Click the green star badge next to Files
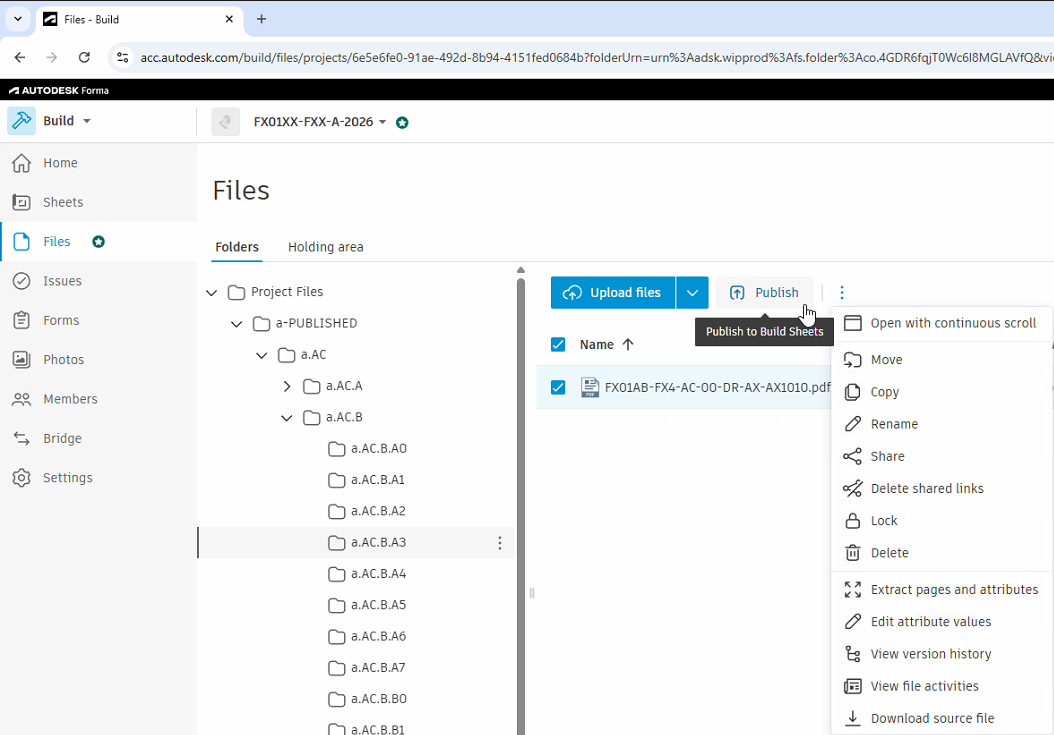1054x735 pixels. (98, 241)
